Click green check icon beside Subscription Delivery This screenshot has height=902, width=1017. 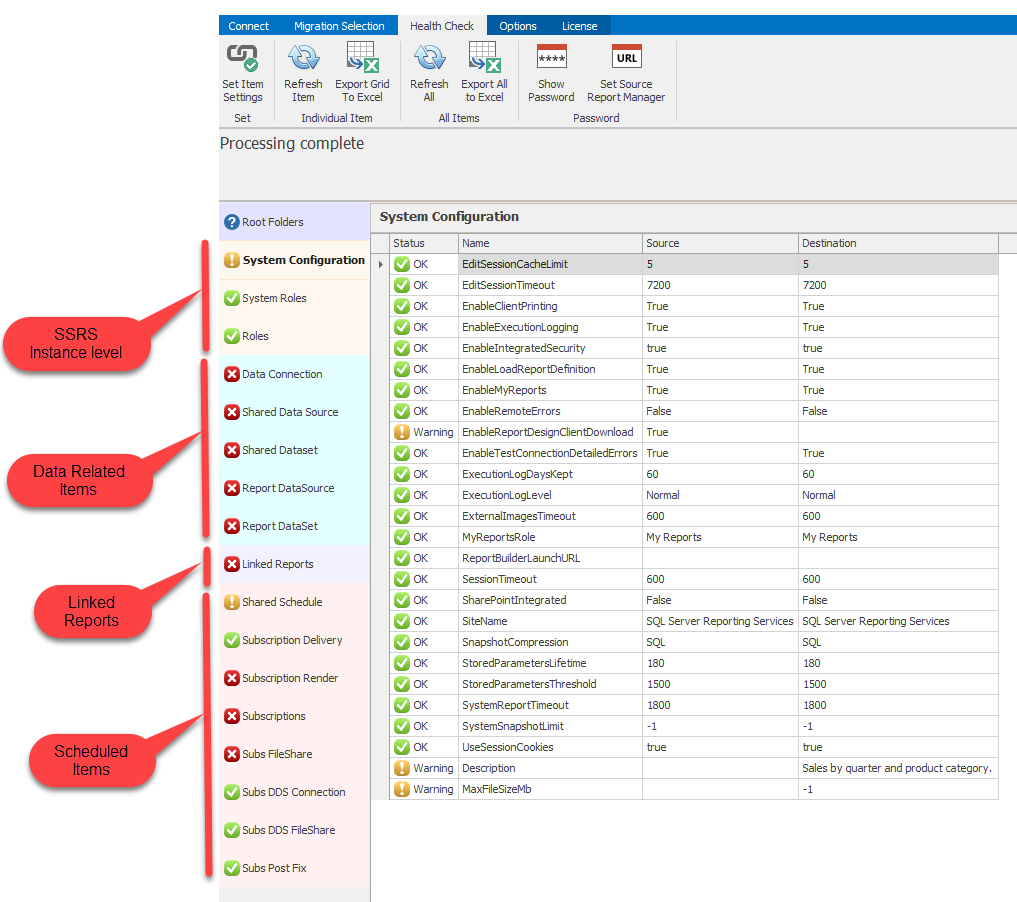tap(232, 640)
